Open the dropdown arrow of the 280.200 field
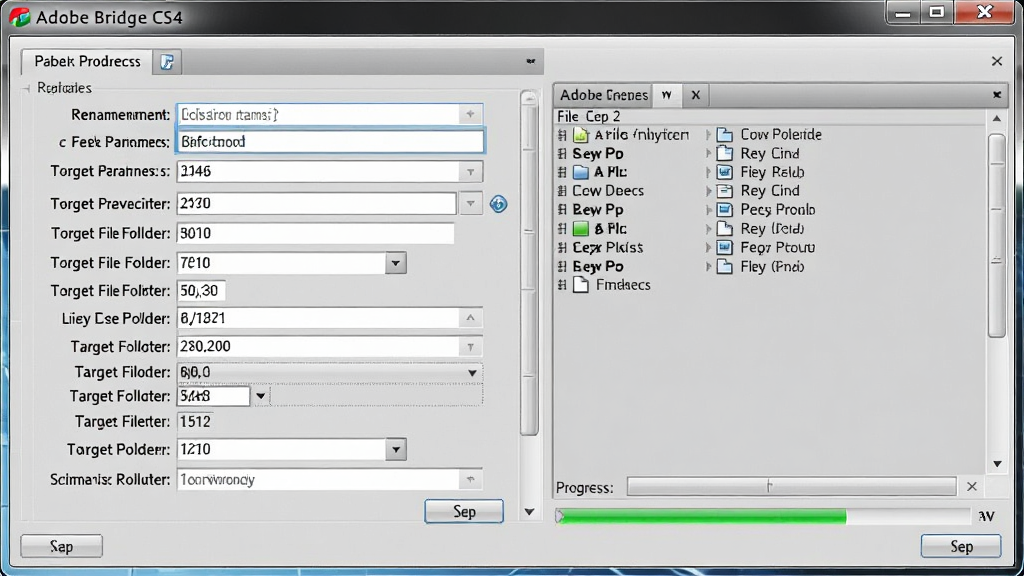Image resolution: width=1024 pixels, height=576 pixels. 470,347
